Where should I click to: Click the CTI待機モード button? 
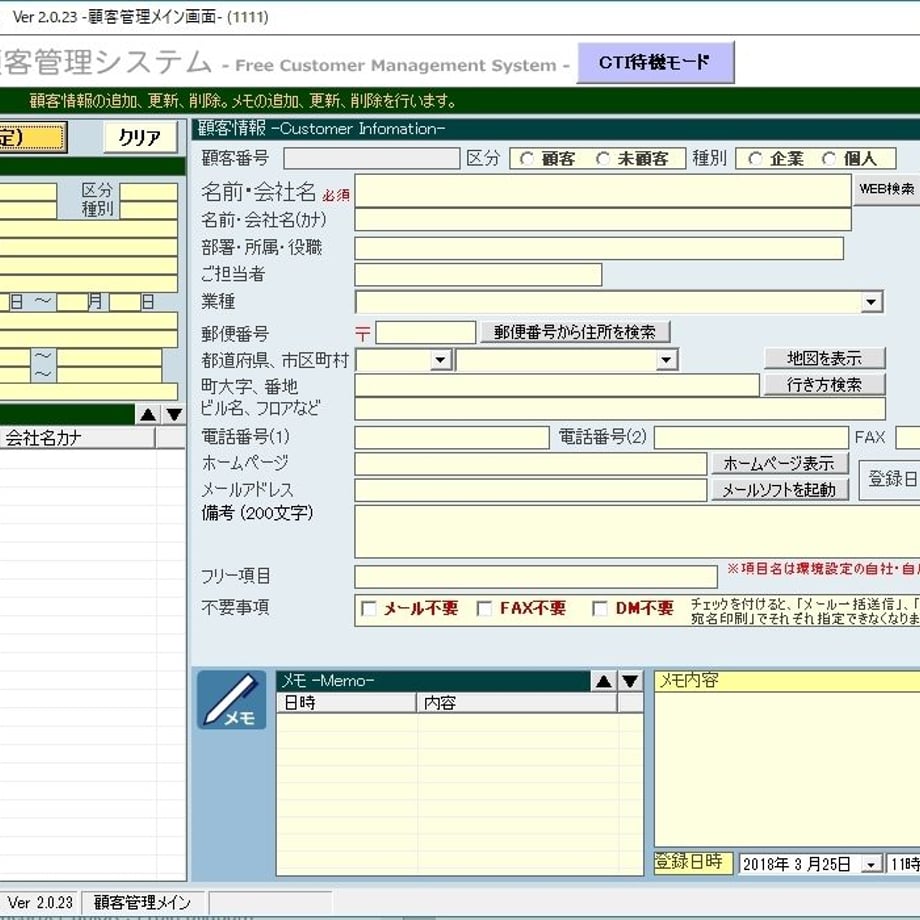click(x=655, y=62)
